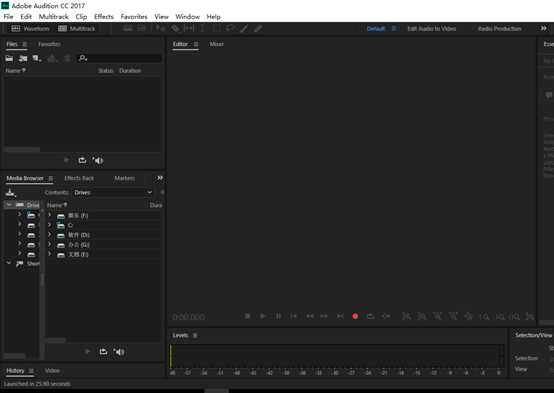The height and width of the screenshot is (393, 554).
Task: Expand the (D:) drive in contents list
Action: 50,234
